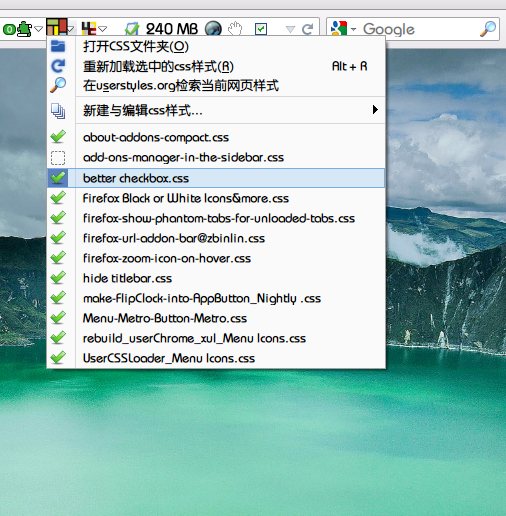
Task: Click the stacked pages icon in menu
Action: [x=58, y=111]
